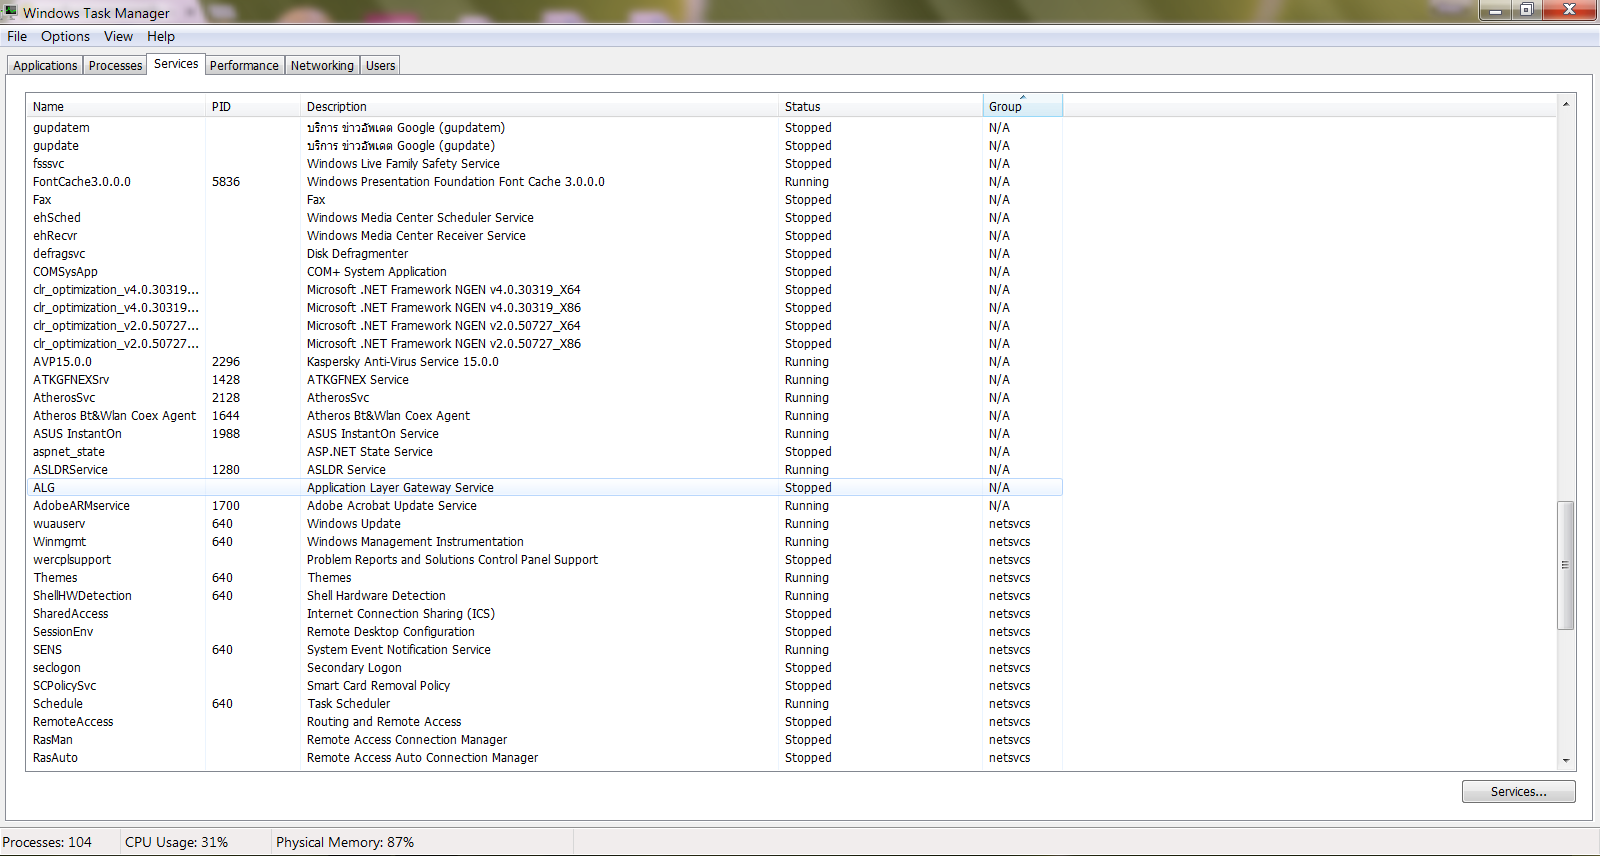
Task: Click Microsoft .NET Framework NGEN v2.0.50727_X86 description
Action: 443,344
